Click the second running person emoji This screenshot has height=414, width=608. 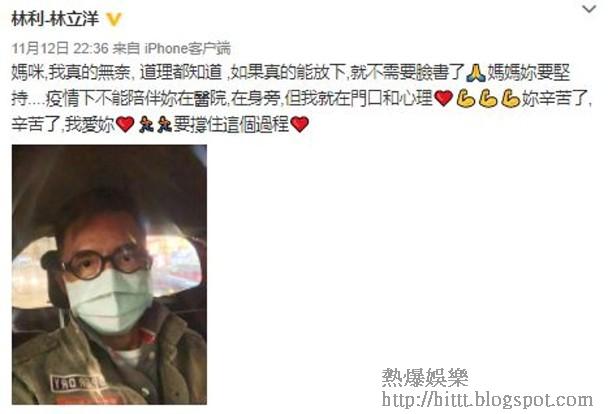coord(164,124)
